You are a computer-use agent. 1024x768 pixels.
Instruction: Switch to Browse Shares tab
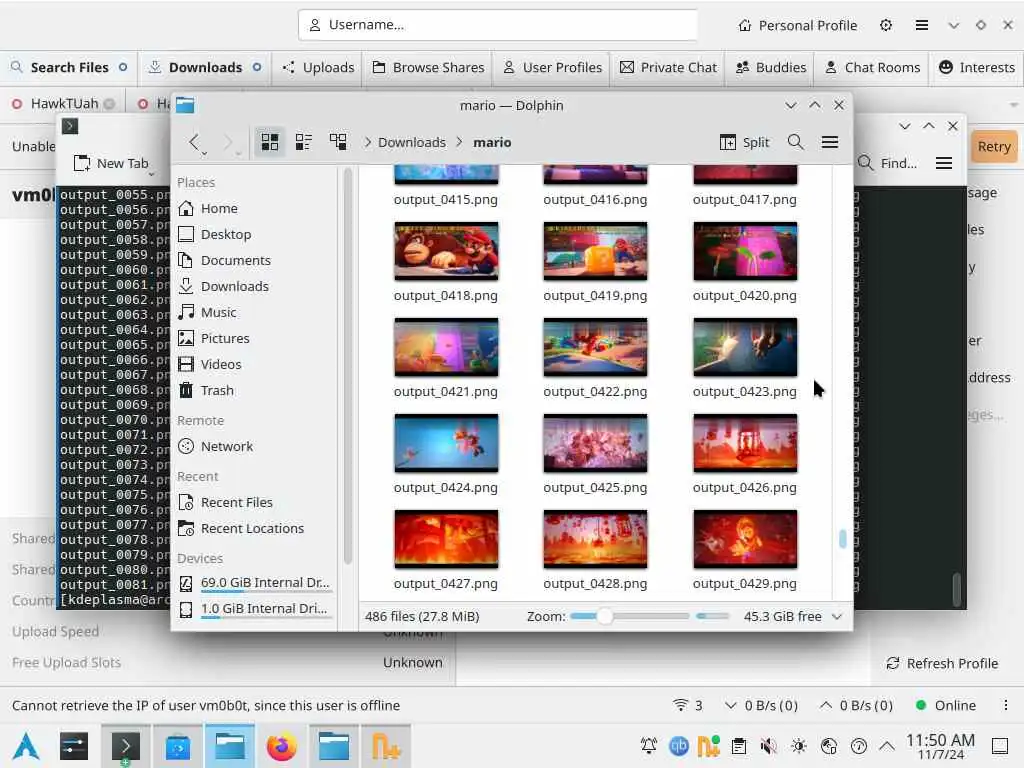(428, 67)
